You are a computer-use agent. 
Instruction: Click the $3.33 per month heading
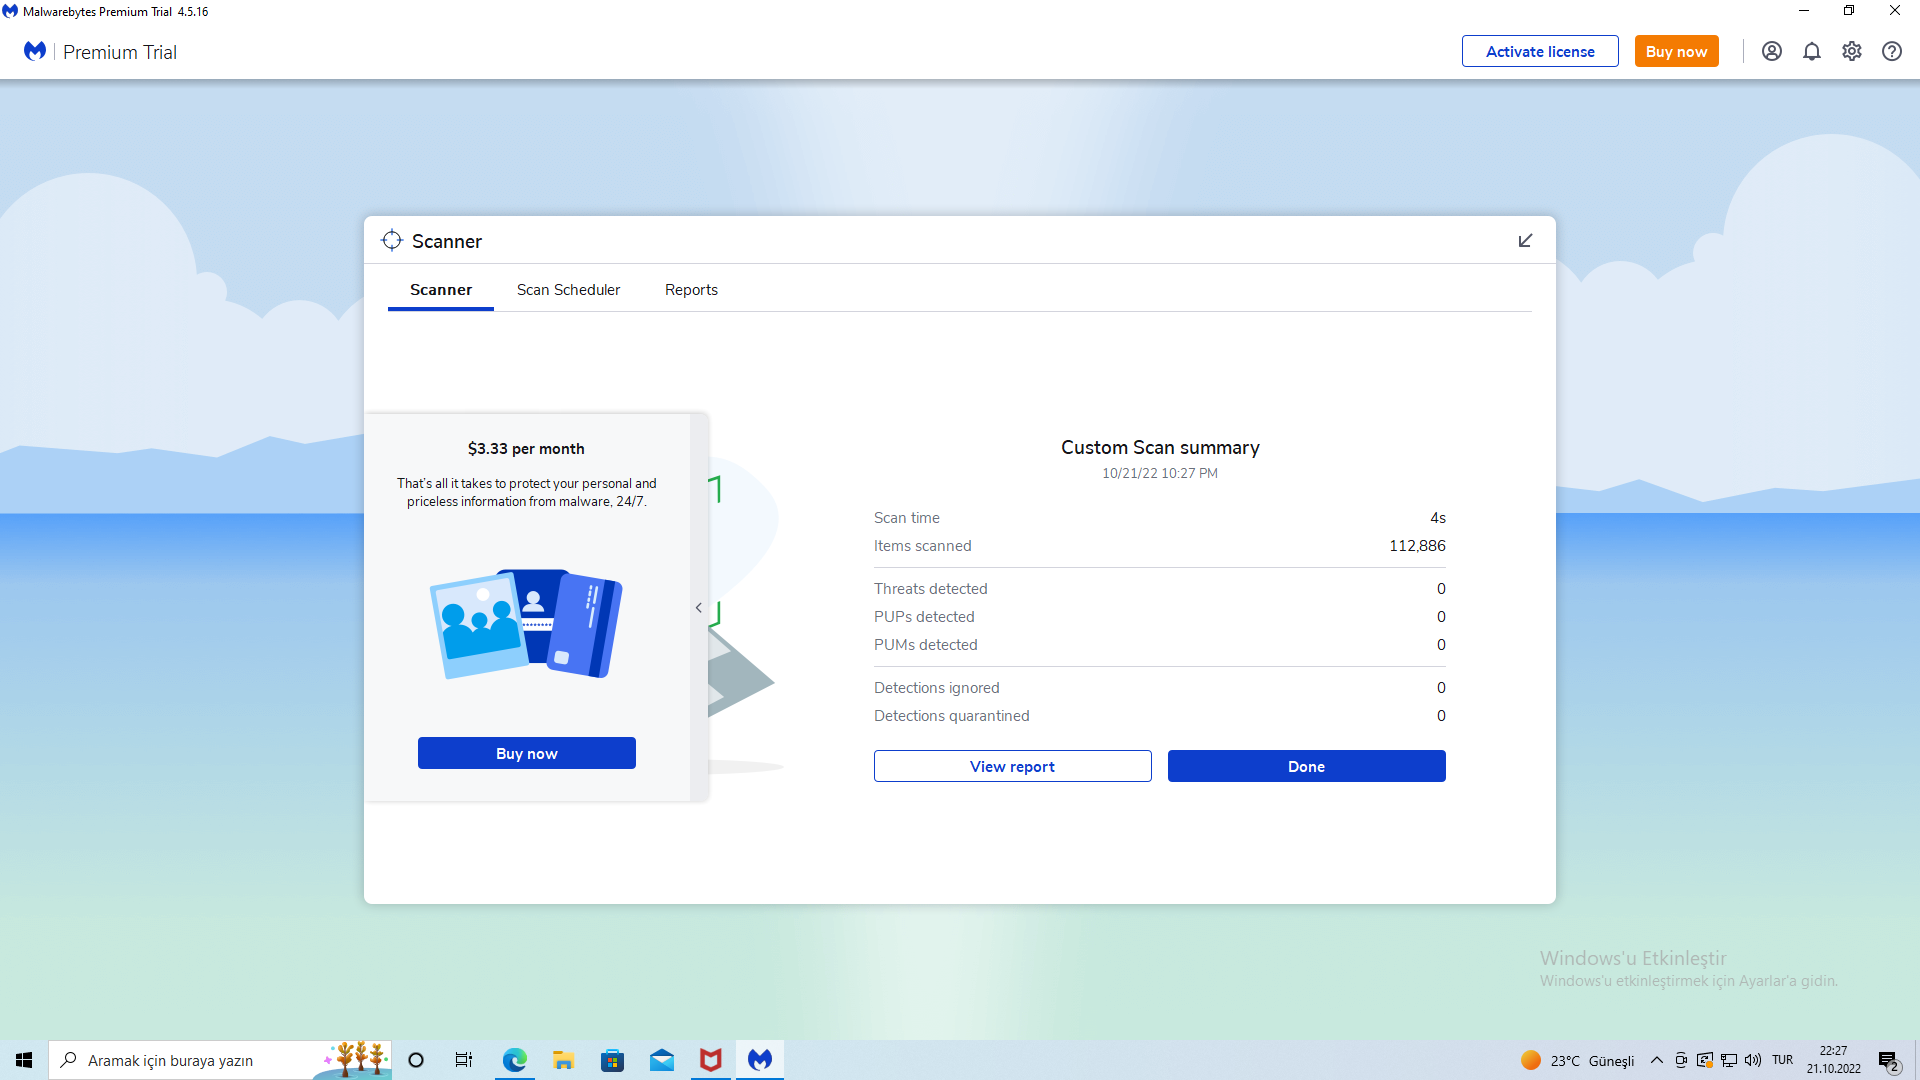coord(526,449)
